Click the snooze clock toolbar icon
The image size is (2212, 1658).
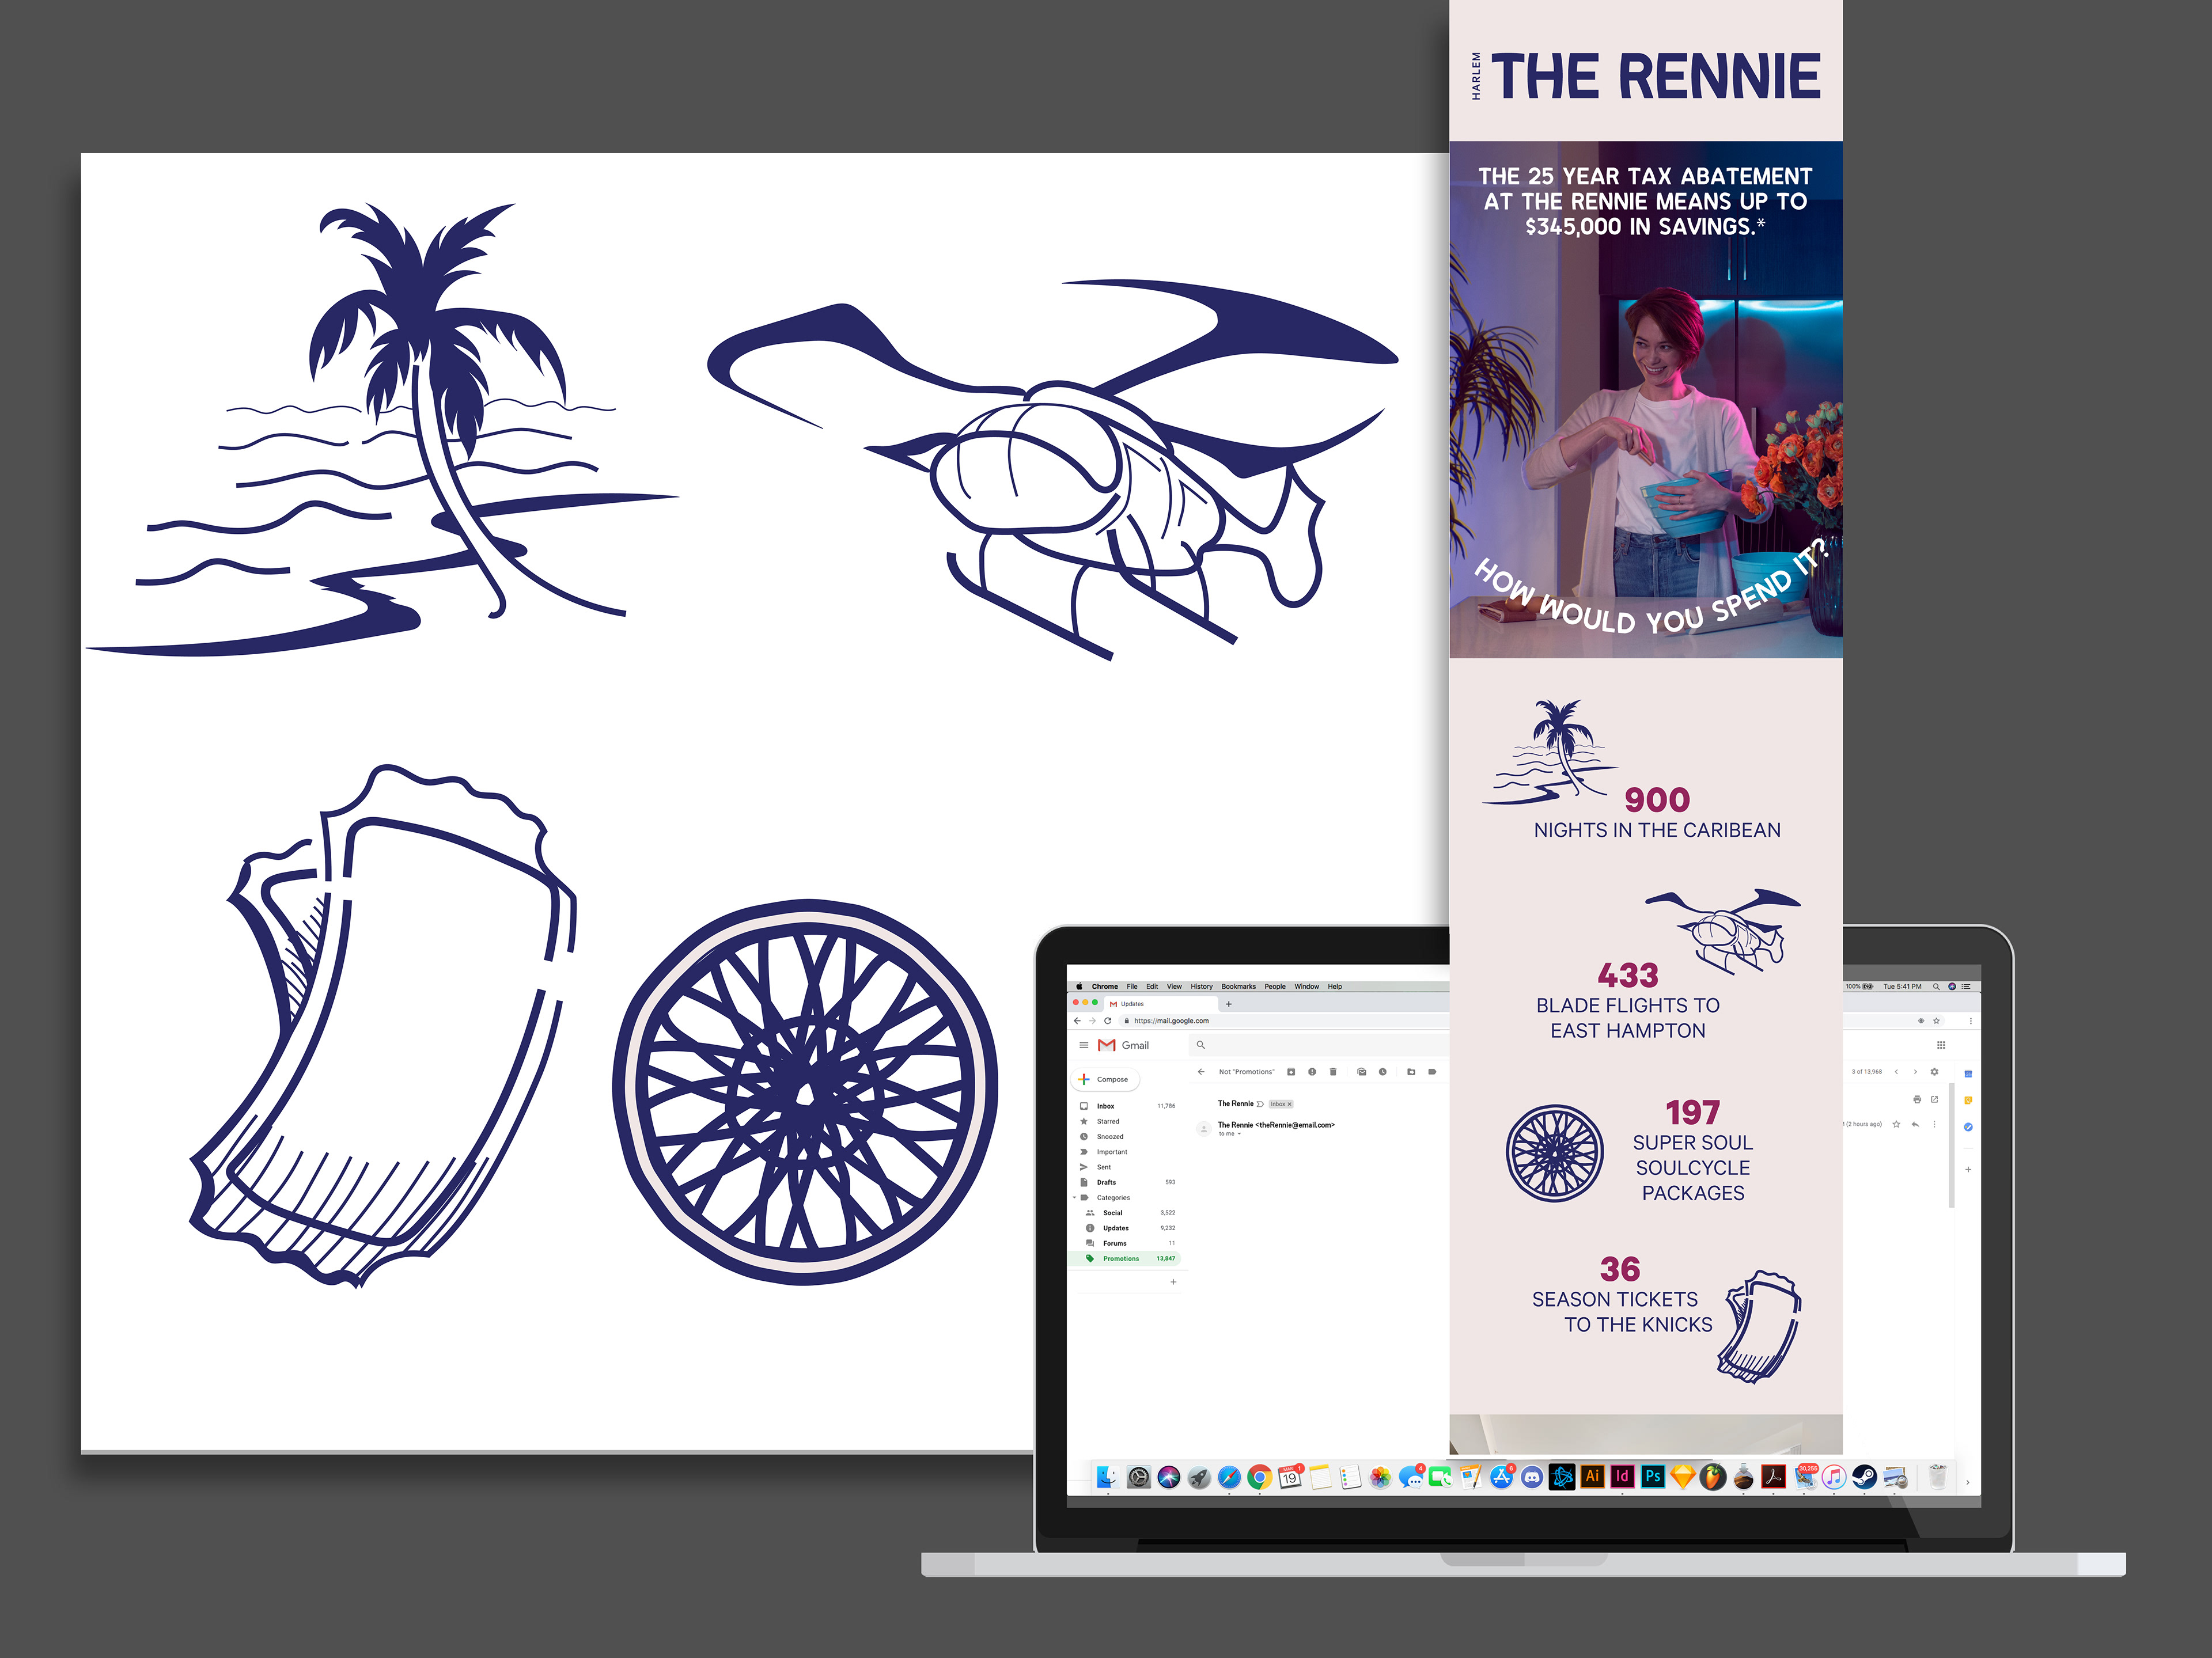(x=1383, y=1072)
